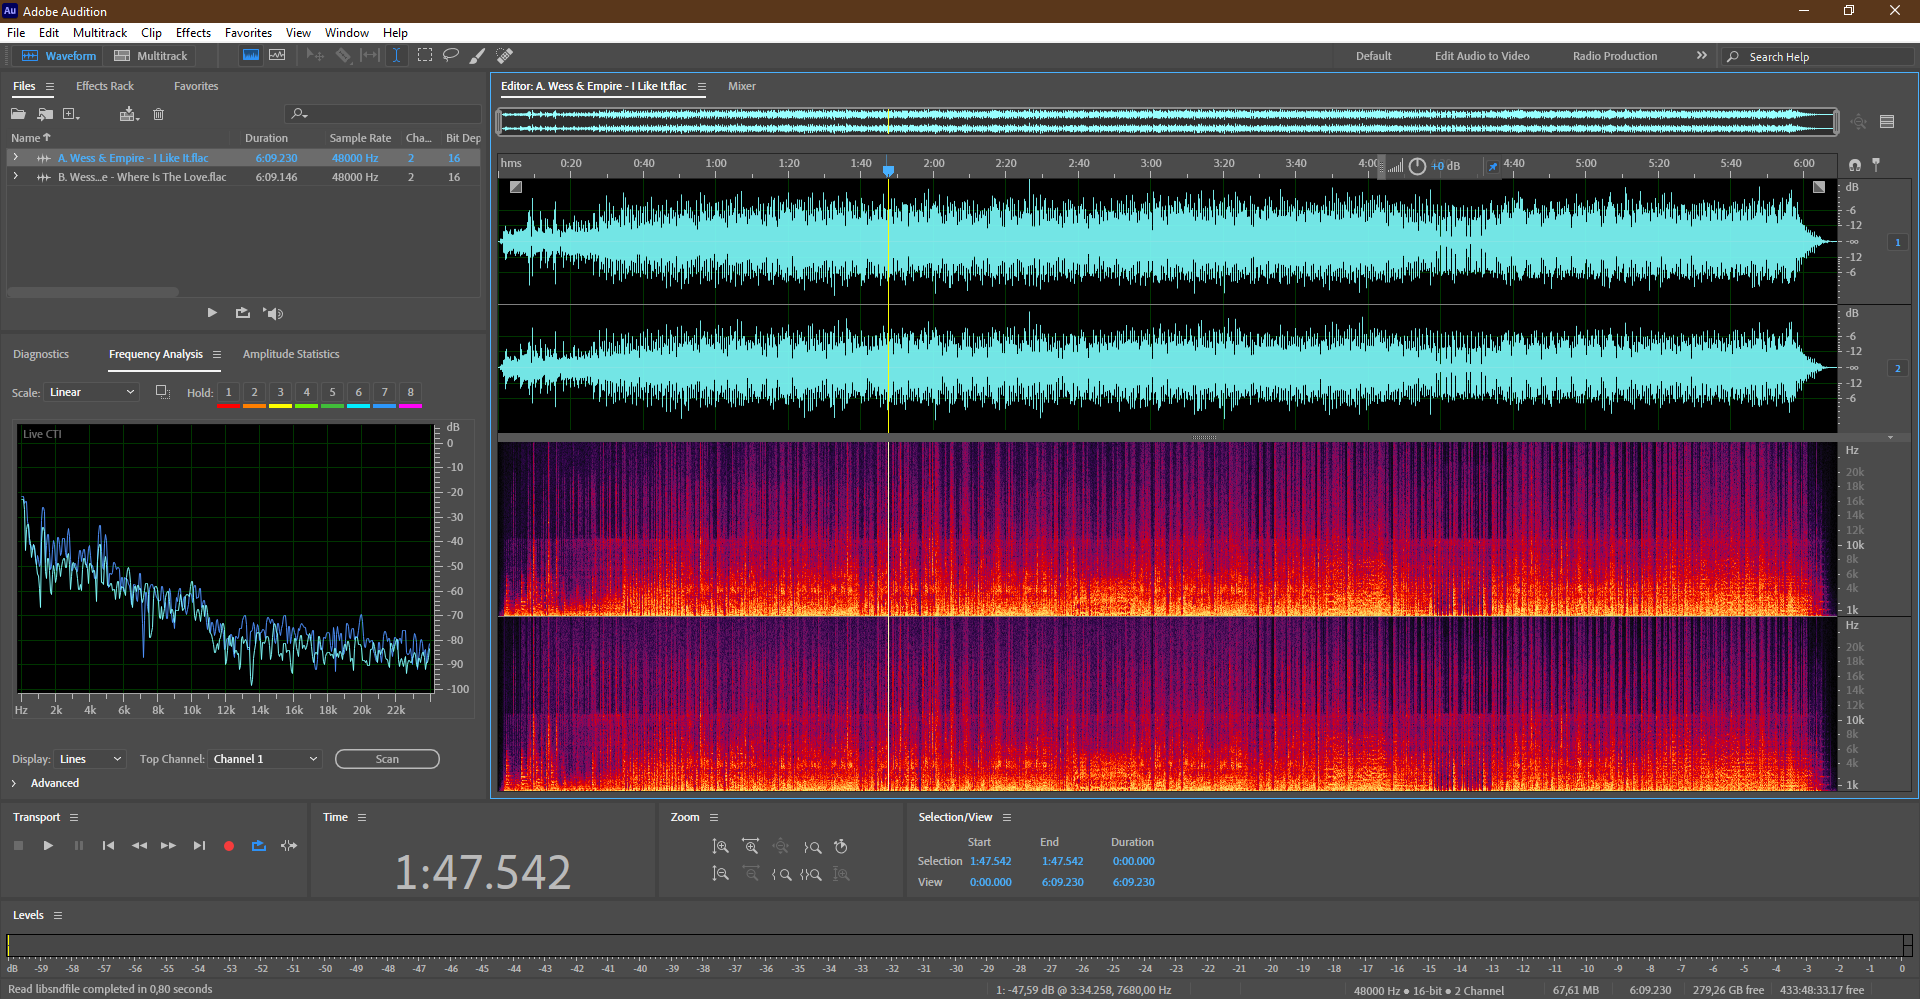Select the Radio Production workspace
This screenshot has width=1920, height=999.
(x=1615, y=56)
